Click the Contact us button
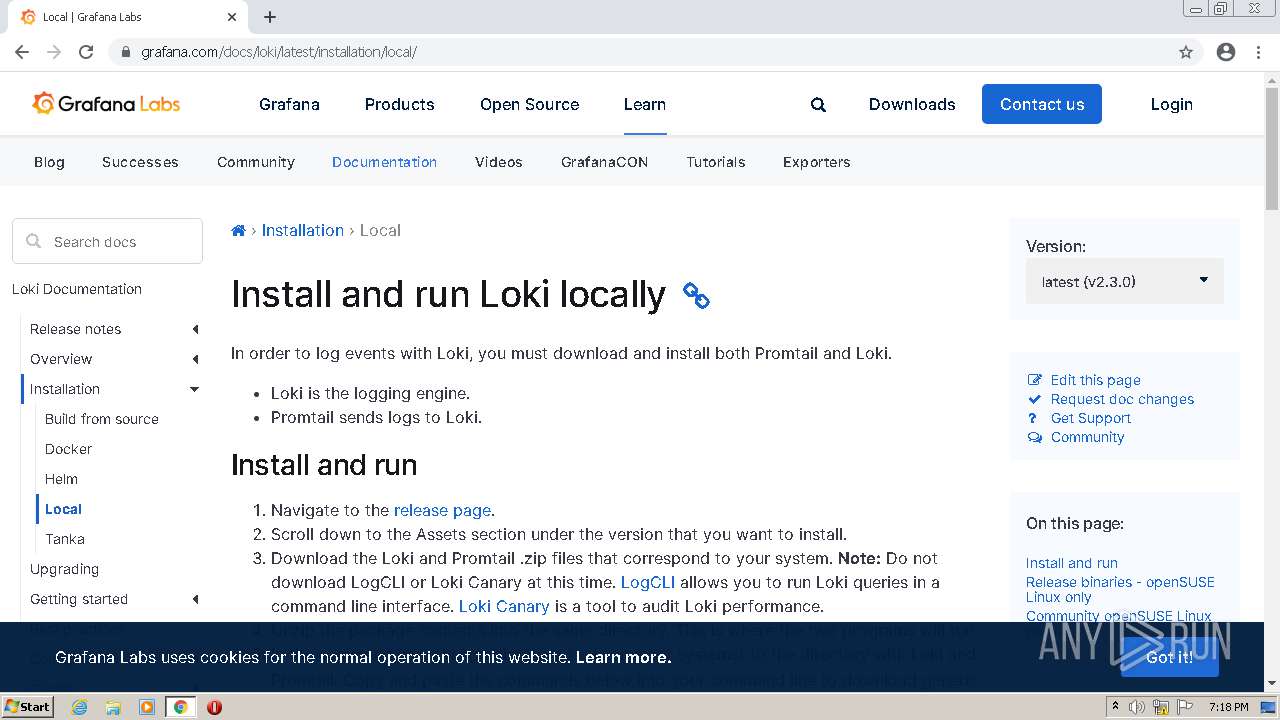This screenshot has height=720, width=1280. coord(1042,104)
